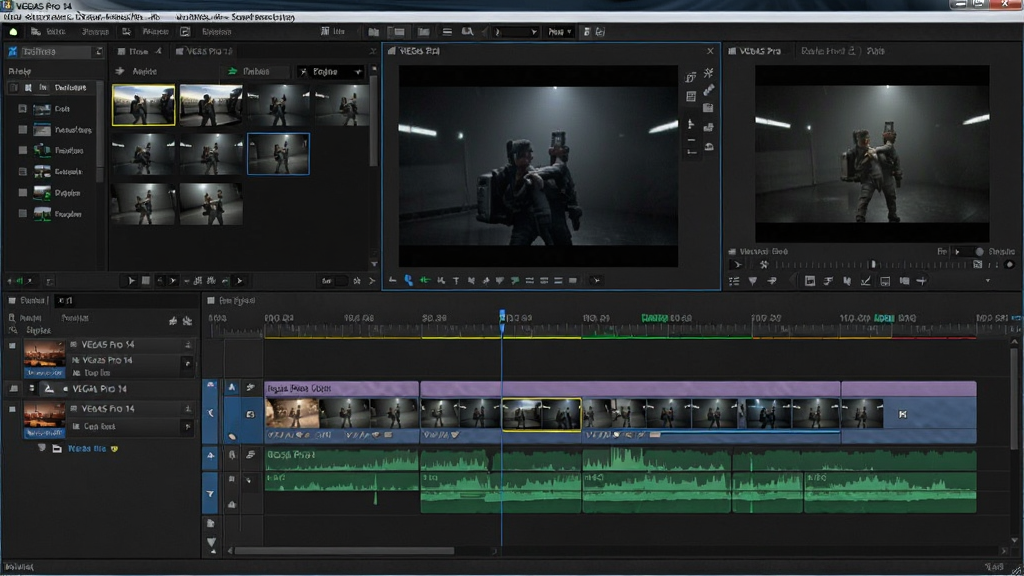Click the resize grip icon in the status bar corner
This screenshot has height=576, width=1024.
1016,569
